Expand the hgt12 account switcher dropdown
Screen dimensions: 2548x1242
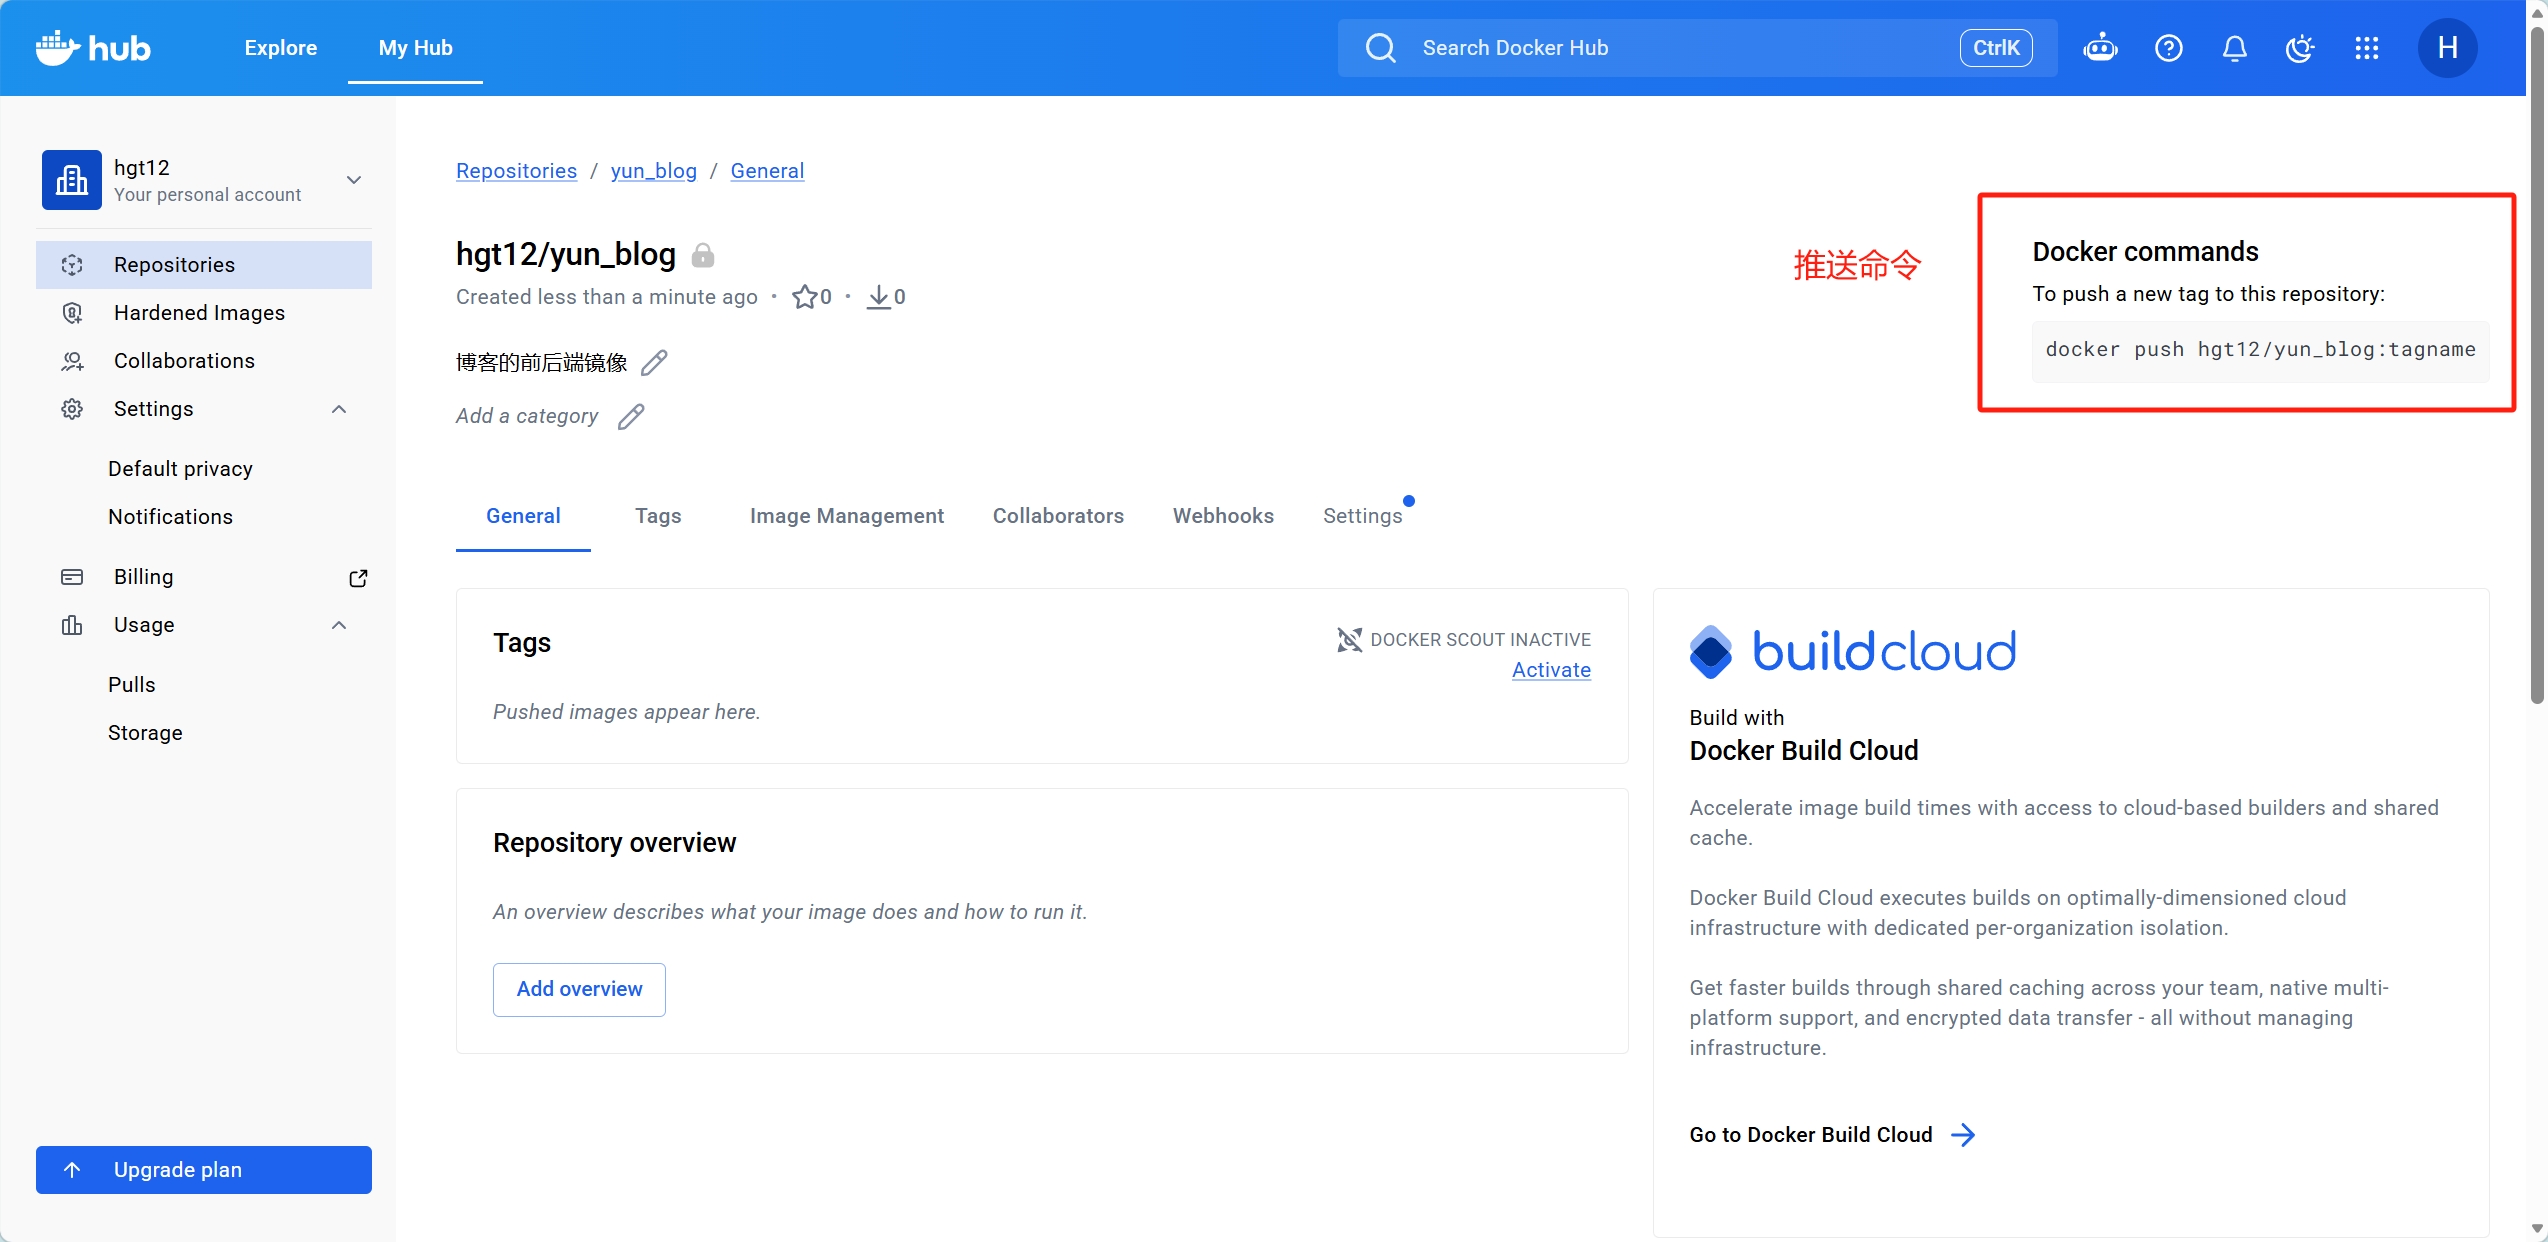pos(354,180)
